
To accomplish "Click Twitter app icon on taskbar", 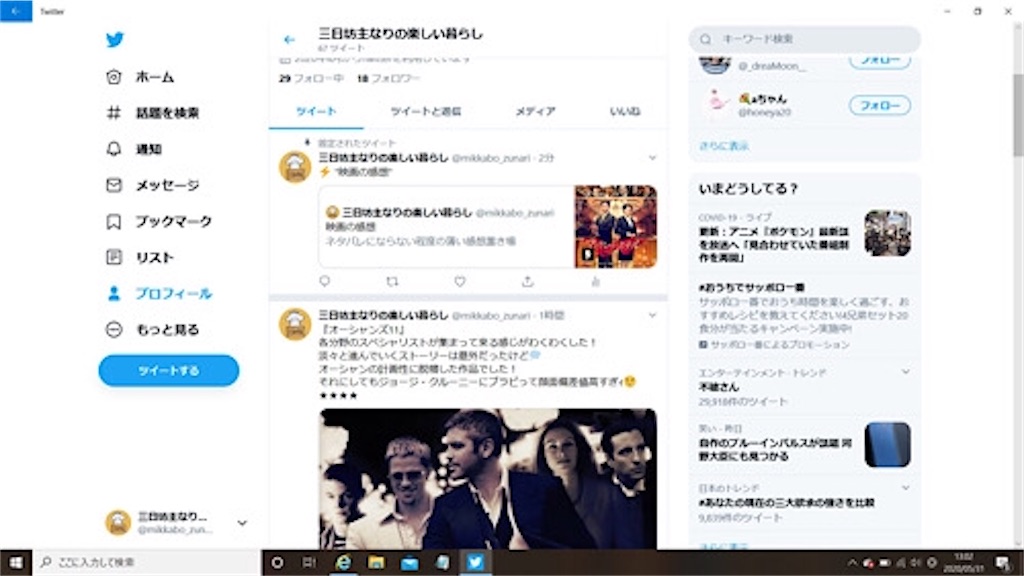I will pyautogui.click(x=475, y=562).
